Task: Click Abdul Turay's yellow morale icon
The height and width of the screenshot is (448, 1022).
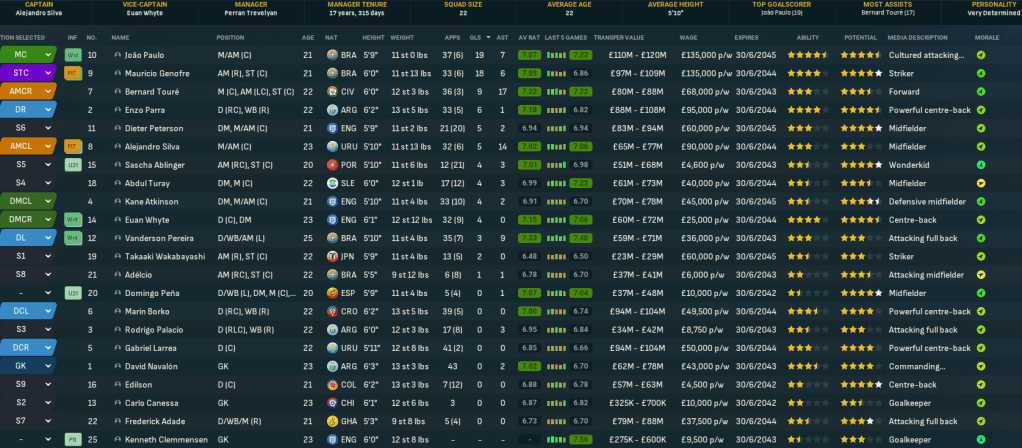Action: click(x=980, y=183)
